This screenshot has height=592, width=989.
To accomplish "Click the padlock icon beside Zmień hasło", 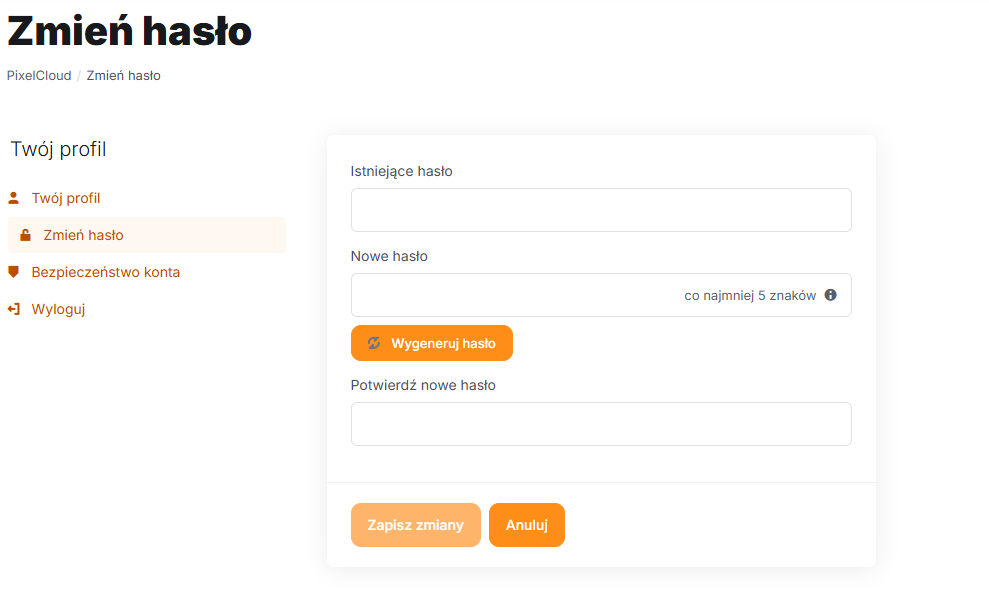I will tap(26, 235).
